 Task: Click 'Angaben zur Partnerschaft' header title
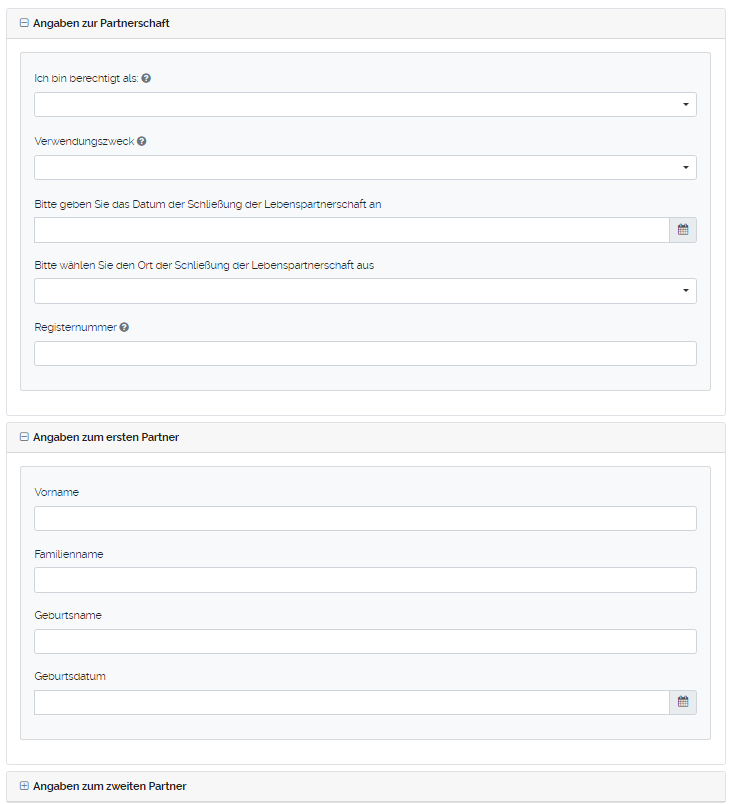[101, 23]
